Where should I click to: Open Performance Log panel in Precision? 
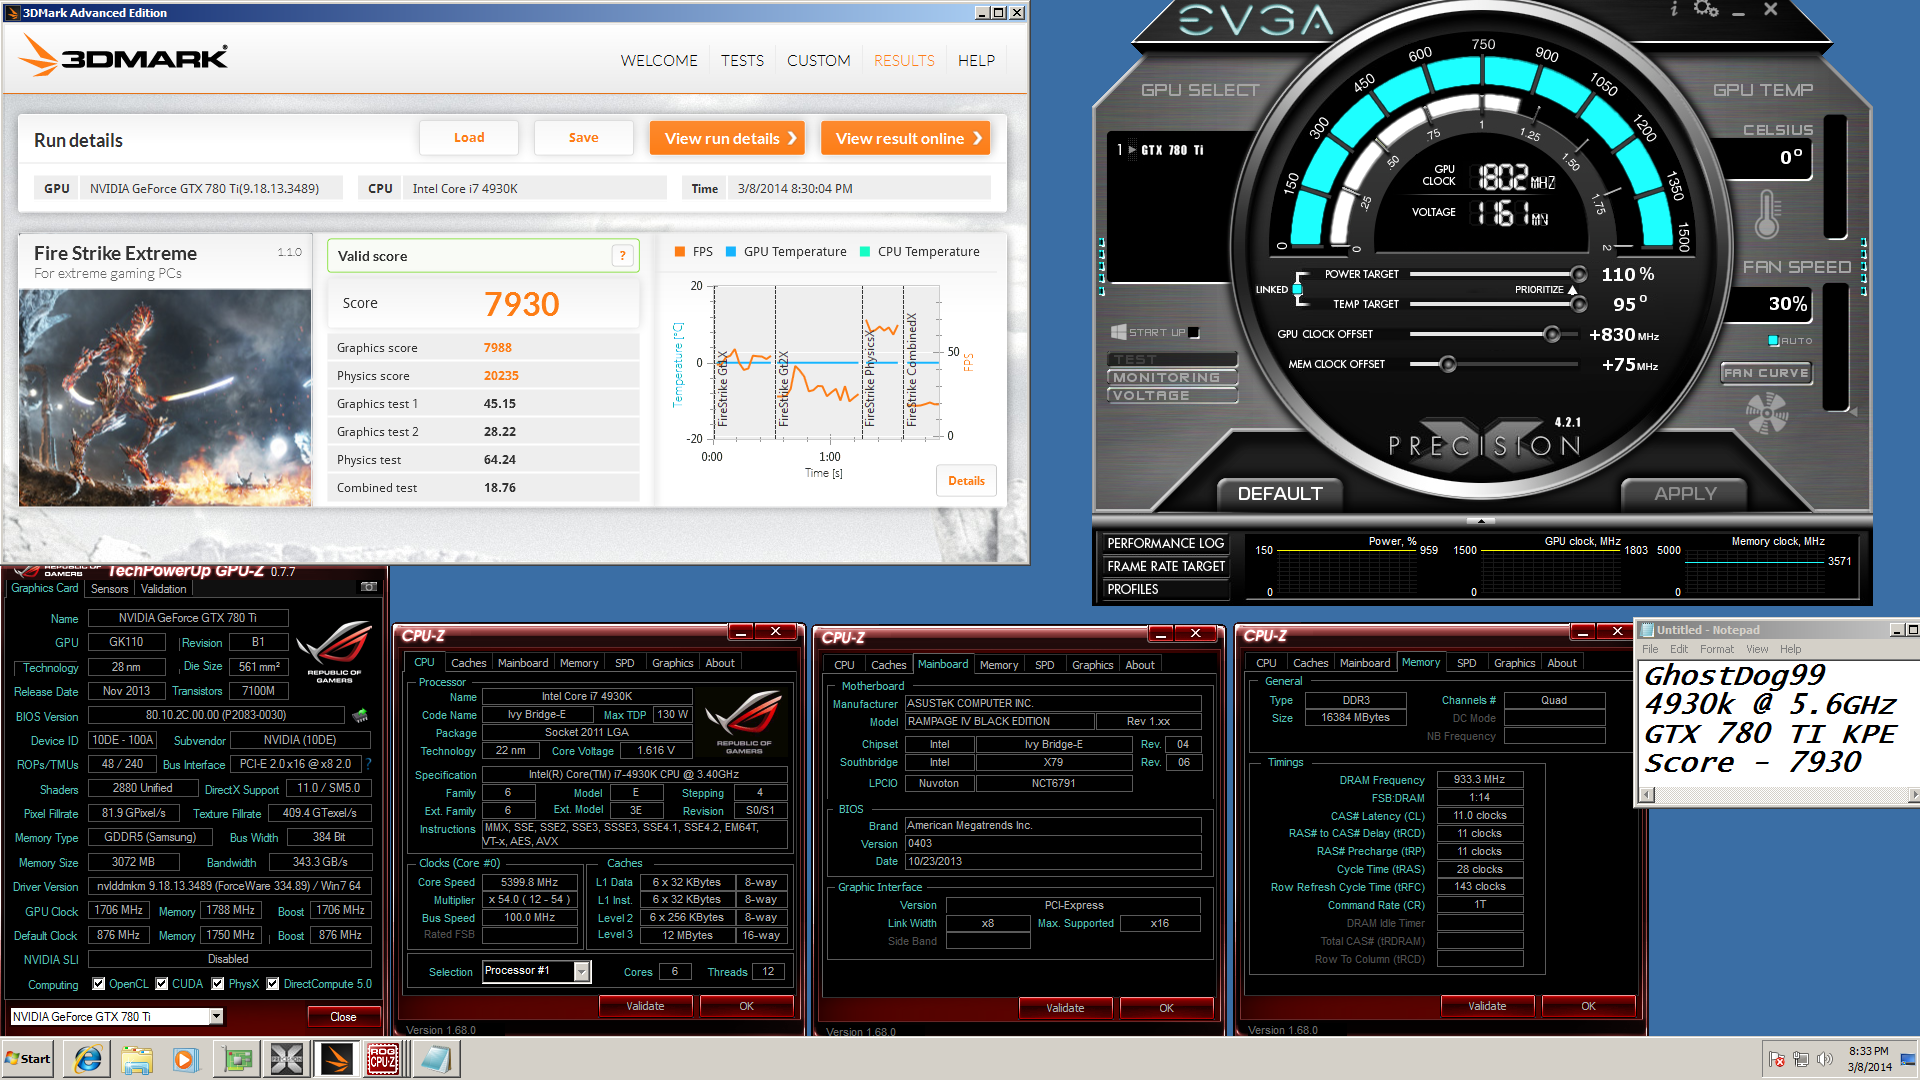1166,543
